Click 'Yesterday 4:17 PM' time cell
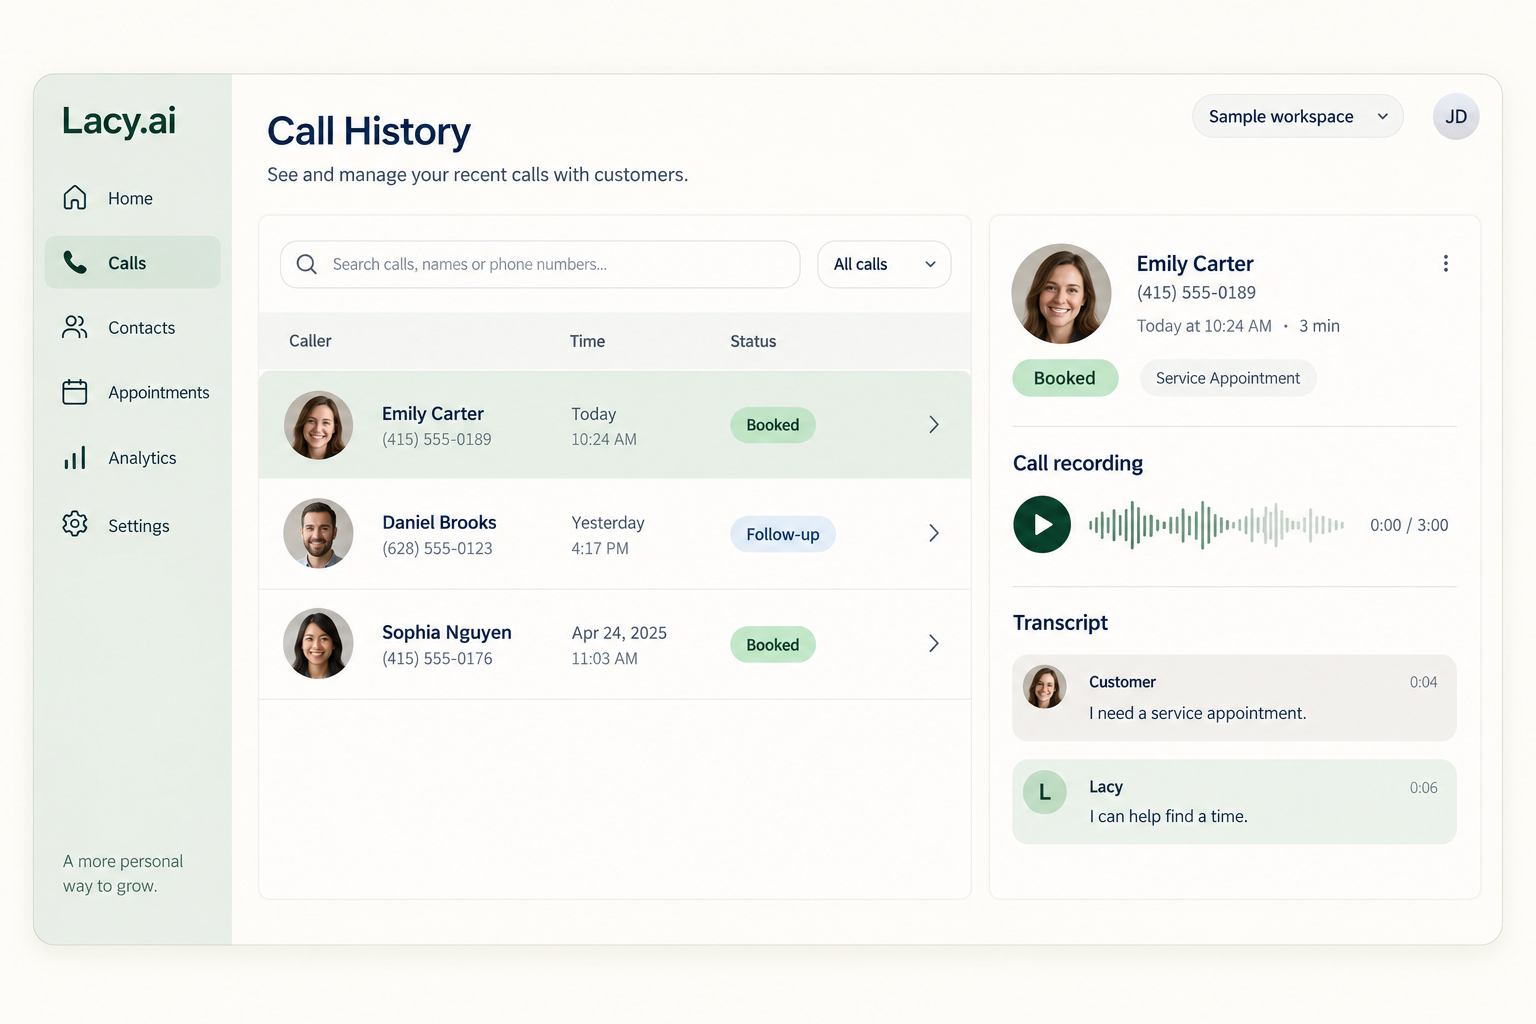This screenshot has height=1024, width=1536. click(608, 535)
